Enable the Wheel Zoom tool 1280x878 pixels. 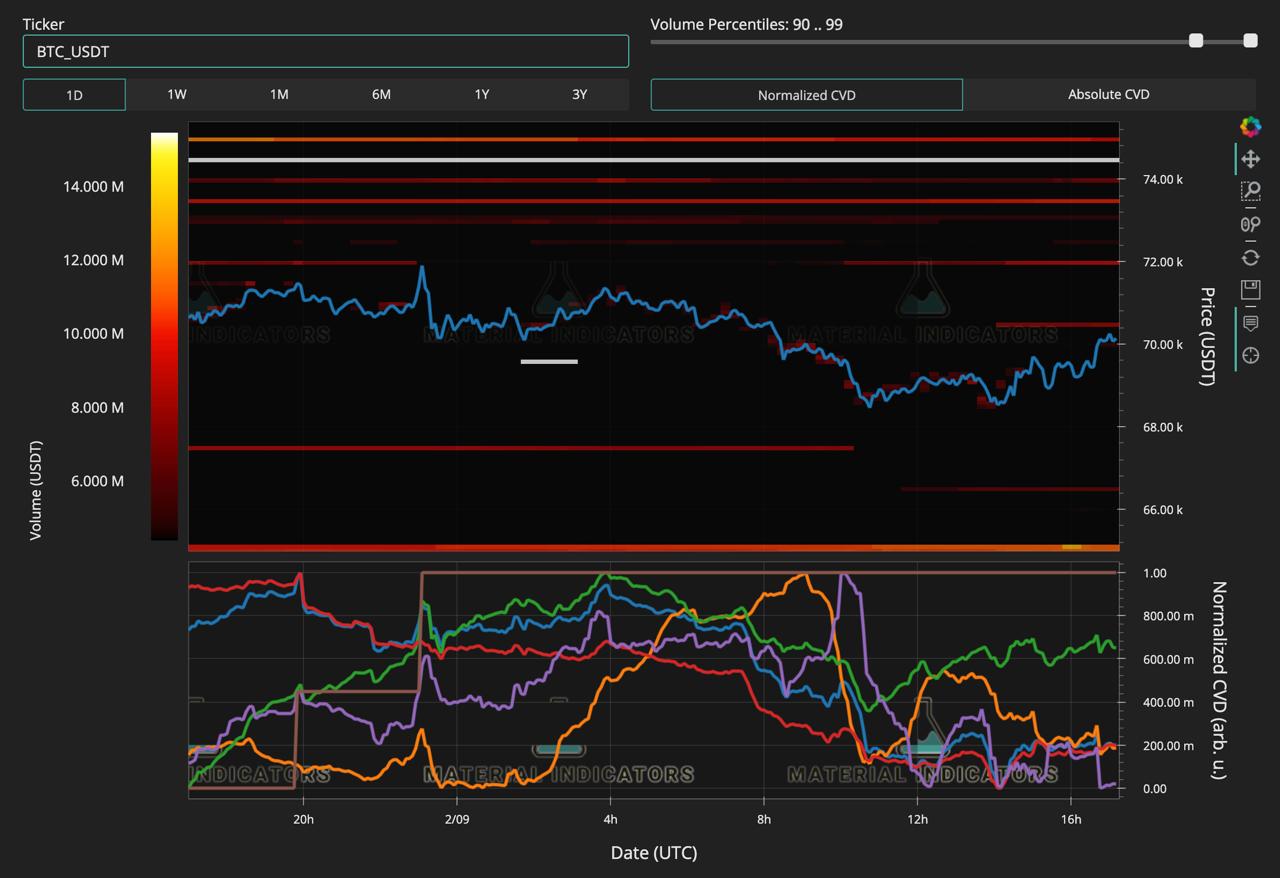pyautogui.click(x=1250, y=224)
